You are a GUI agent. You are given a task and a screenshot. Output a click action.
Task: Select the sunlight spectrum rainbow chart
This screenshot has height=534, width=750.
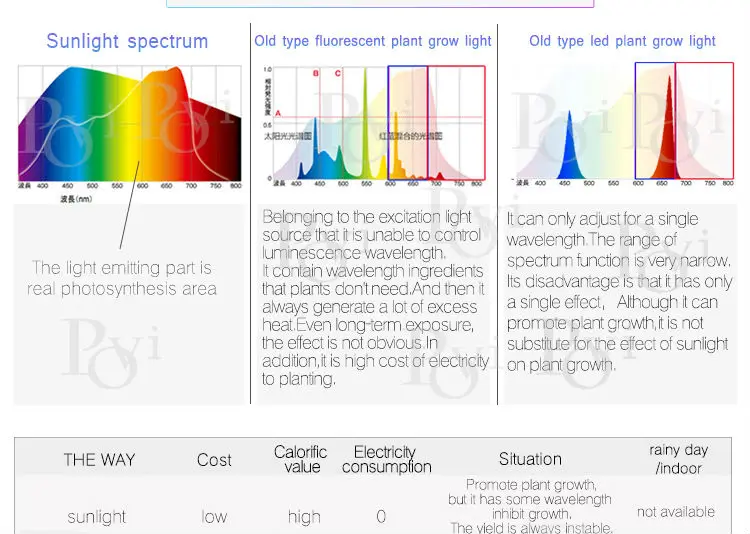click(x=130, y=127)
